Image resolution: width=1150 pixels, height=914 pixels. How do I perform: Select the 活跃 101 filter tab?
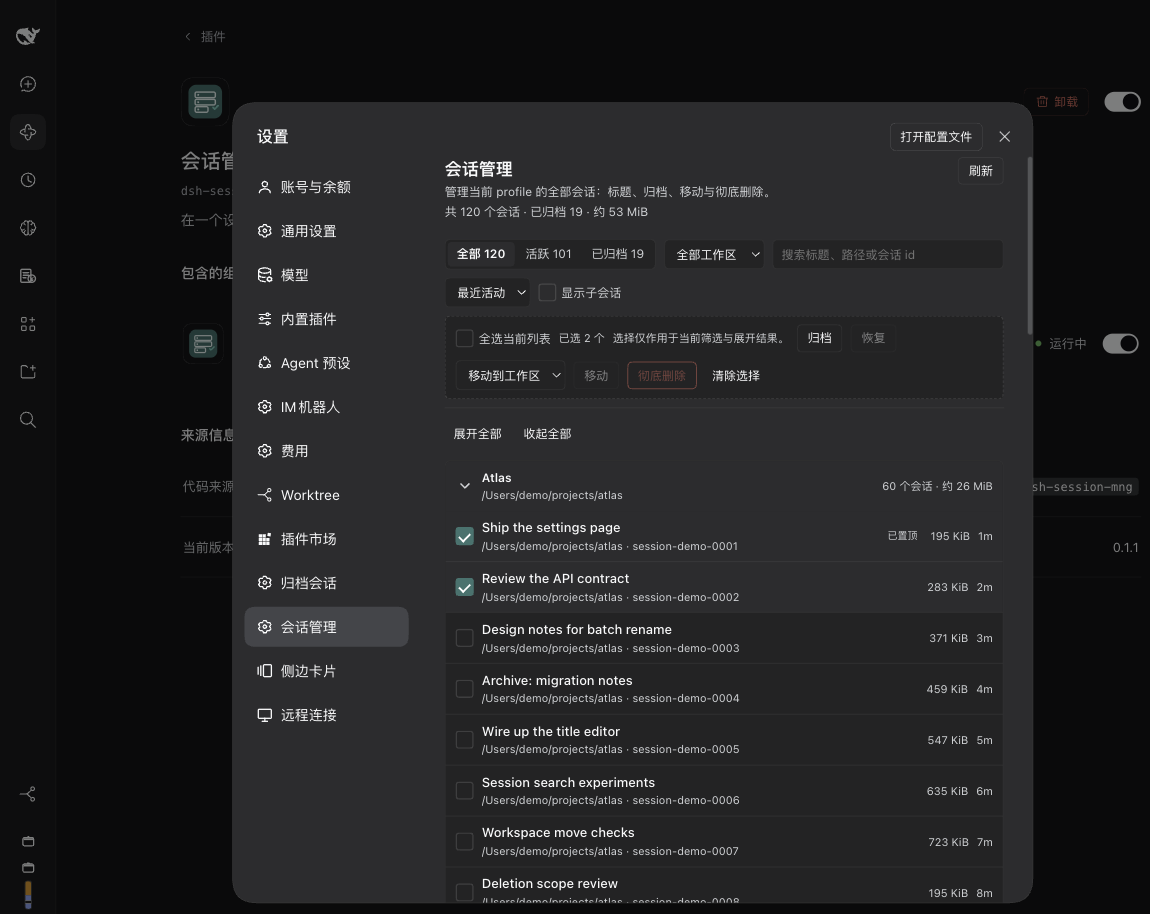pyautogui.click(x=549, y=254)
